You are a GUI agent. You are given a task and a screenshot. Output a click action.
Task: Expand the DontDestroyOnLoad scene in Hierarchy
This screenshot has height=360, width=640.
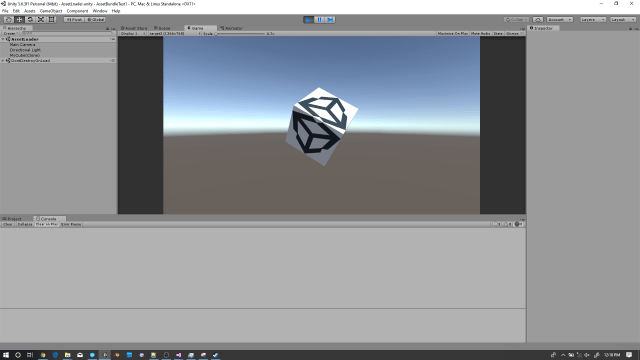point(3,60)
